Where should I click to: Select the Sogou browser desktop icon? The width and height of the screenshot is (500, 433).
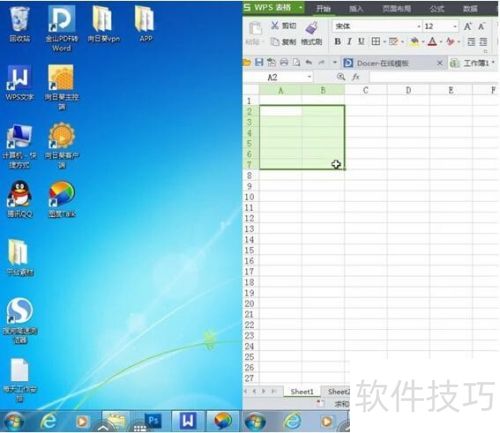coord(20,321)
